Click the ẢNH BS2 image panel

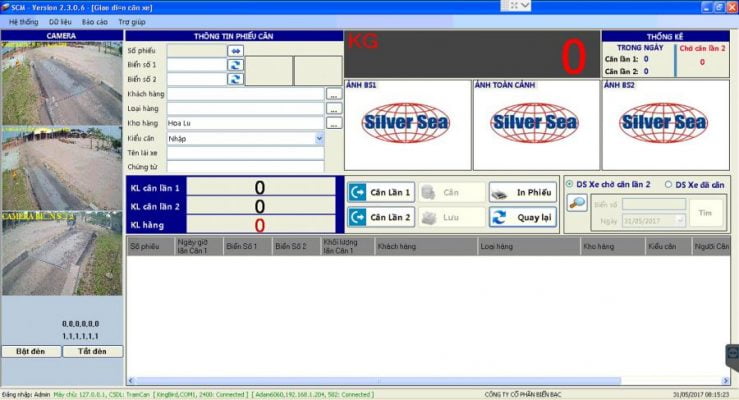tap(665, 125)
